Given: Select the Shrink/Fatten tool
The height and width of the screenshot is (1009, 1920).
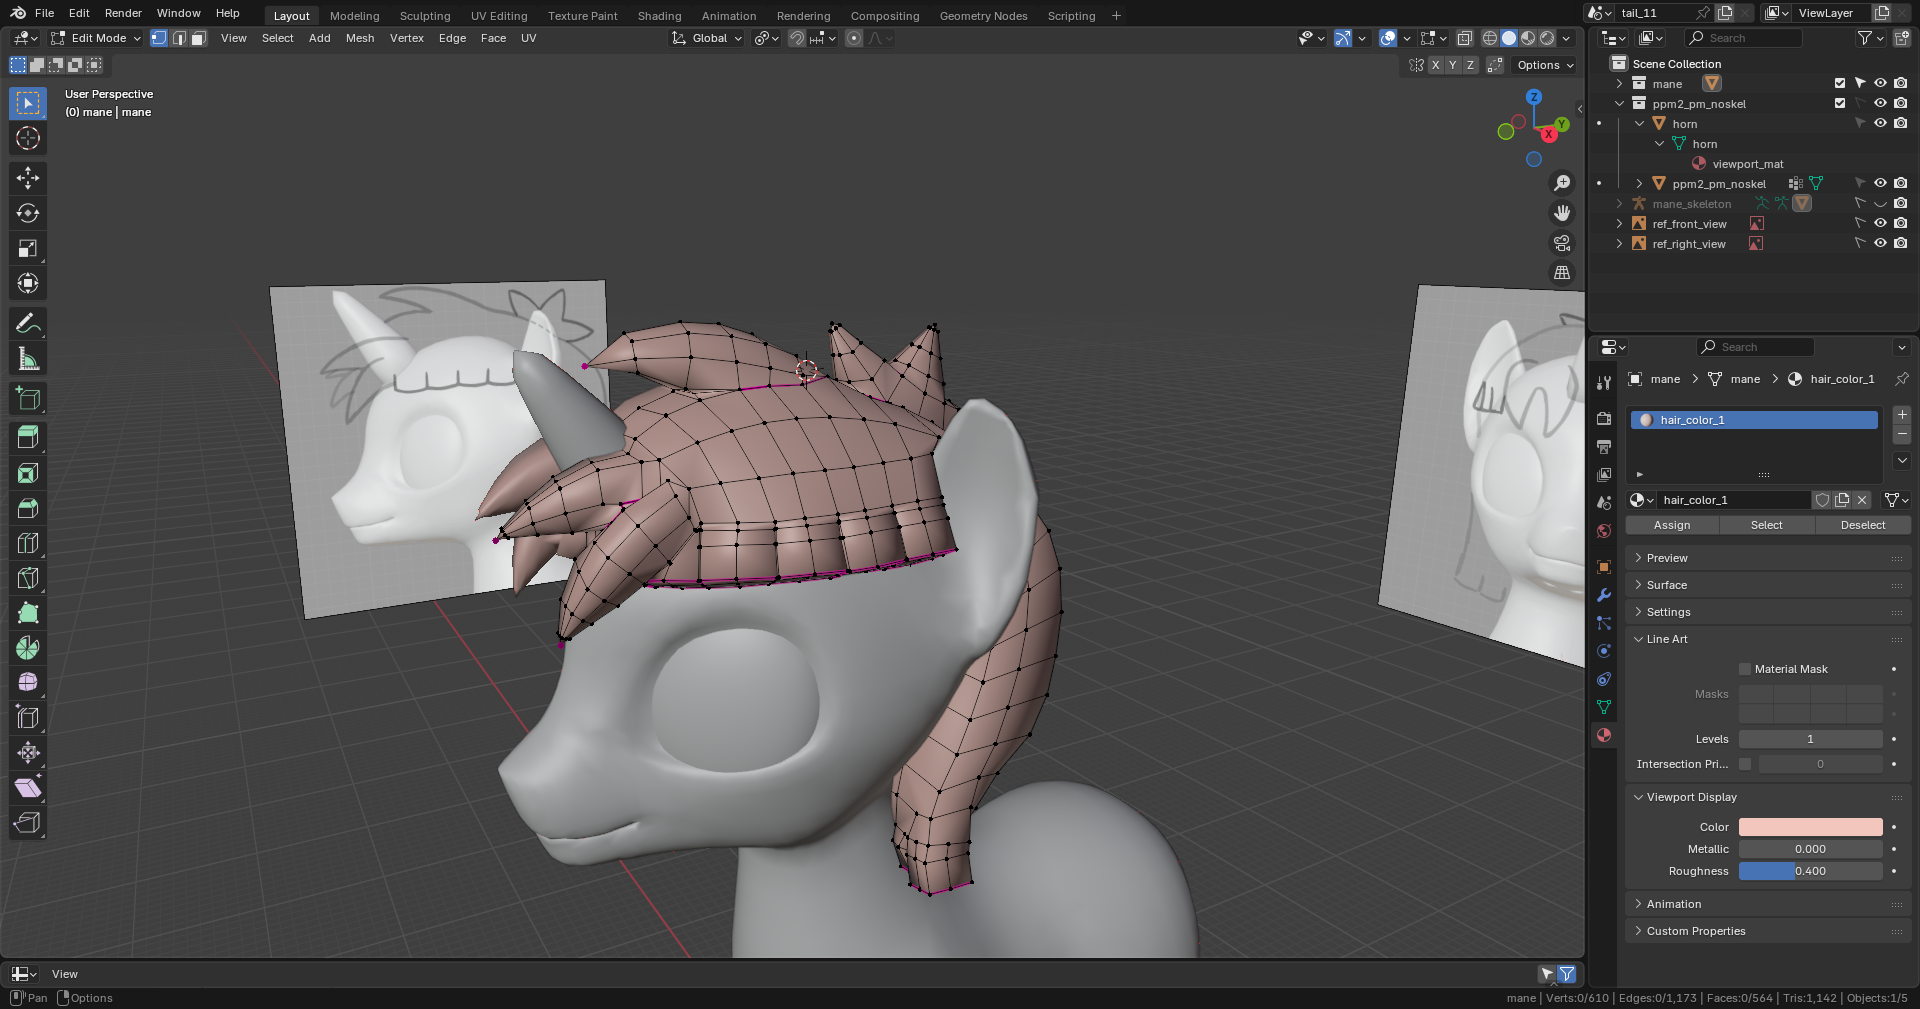Looking at the screenshot, I should point(28,753).
